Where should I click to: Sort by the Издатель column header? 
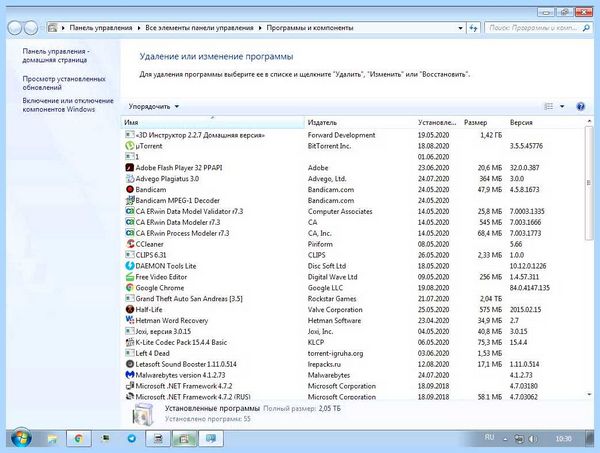pyautogui.click(x=360, y=122)
